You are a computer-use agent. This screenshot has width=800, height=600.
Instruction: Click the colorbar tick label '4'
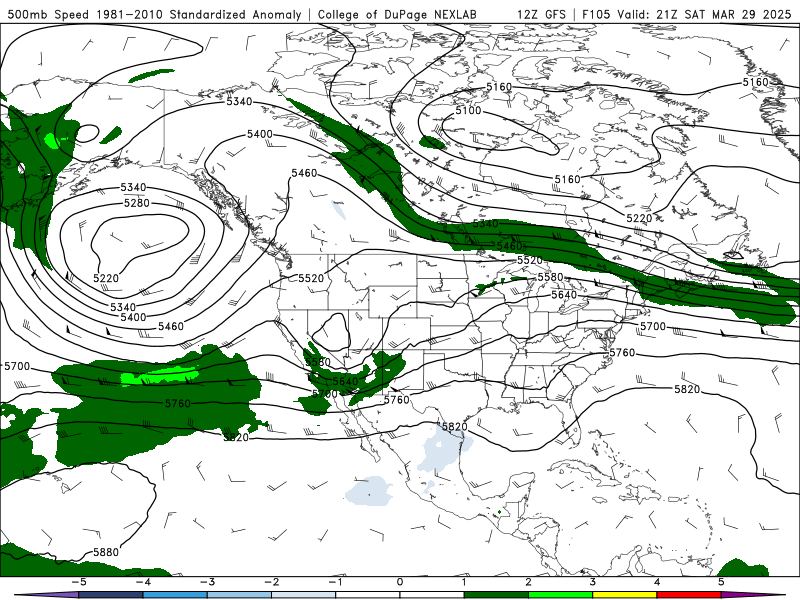click(x=657, y=582)
